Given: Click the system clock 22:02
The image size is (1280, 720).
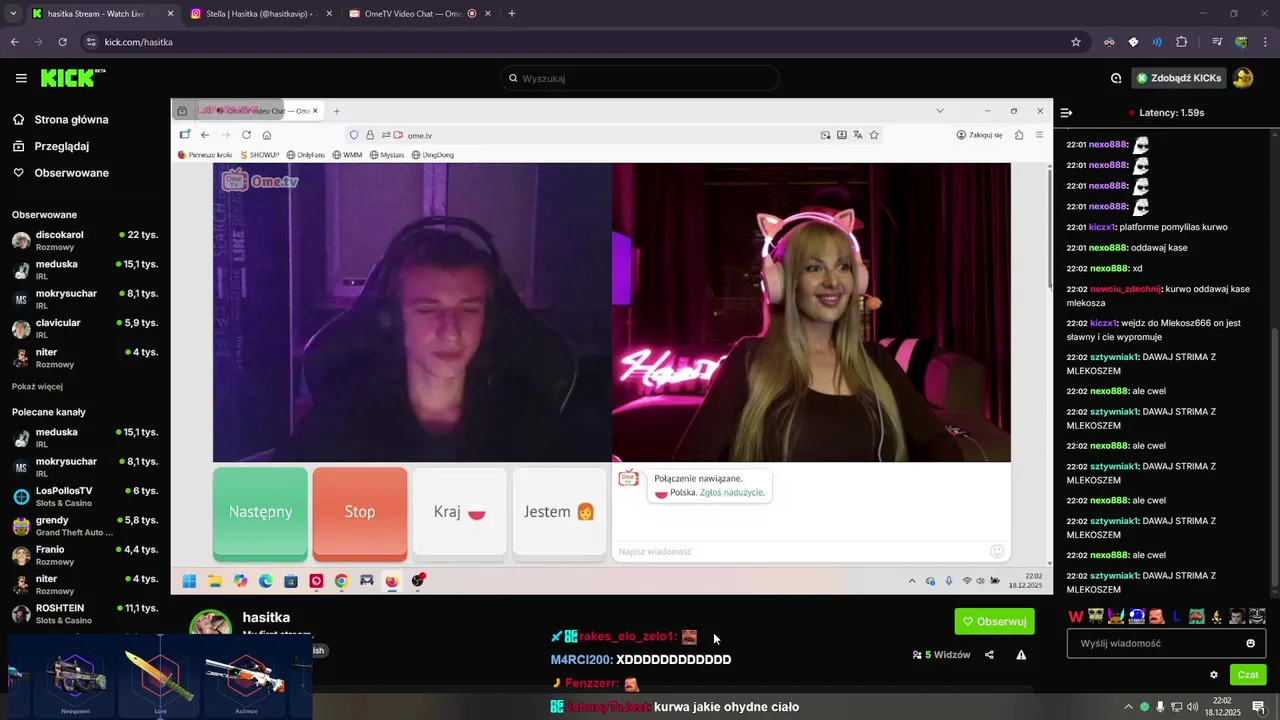Looking at the screenshot, I should [1222, 707].
